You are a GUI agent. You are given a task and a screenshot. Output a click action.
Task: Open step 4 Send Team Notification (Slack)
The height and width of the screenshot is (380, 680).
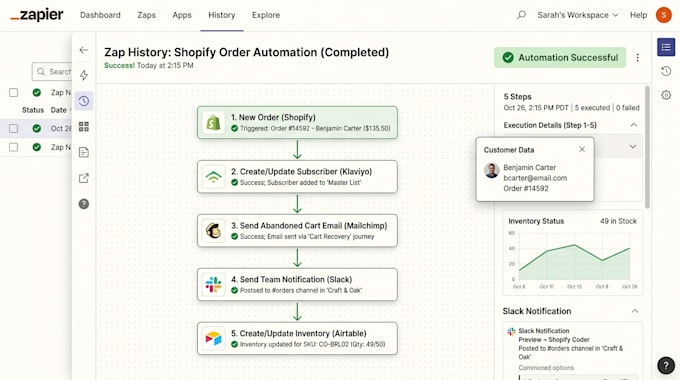[x=297, y=285]
